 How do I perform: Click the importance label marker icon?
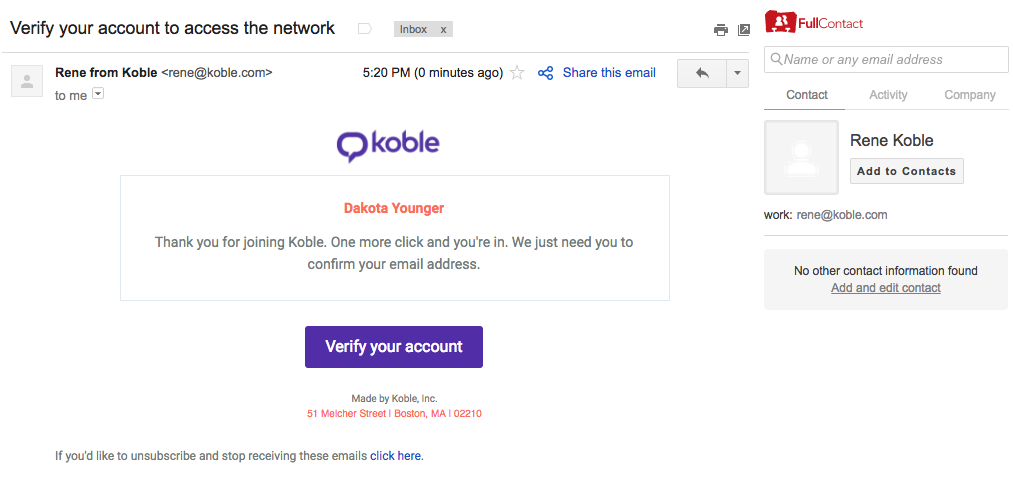coord(364,28)
